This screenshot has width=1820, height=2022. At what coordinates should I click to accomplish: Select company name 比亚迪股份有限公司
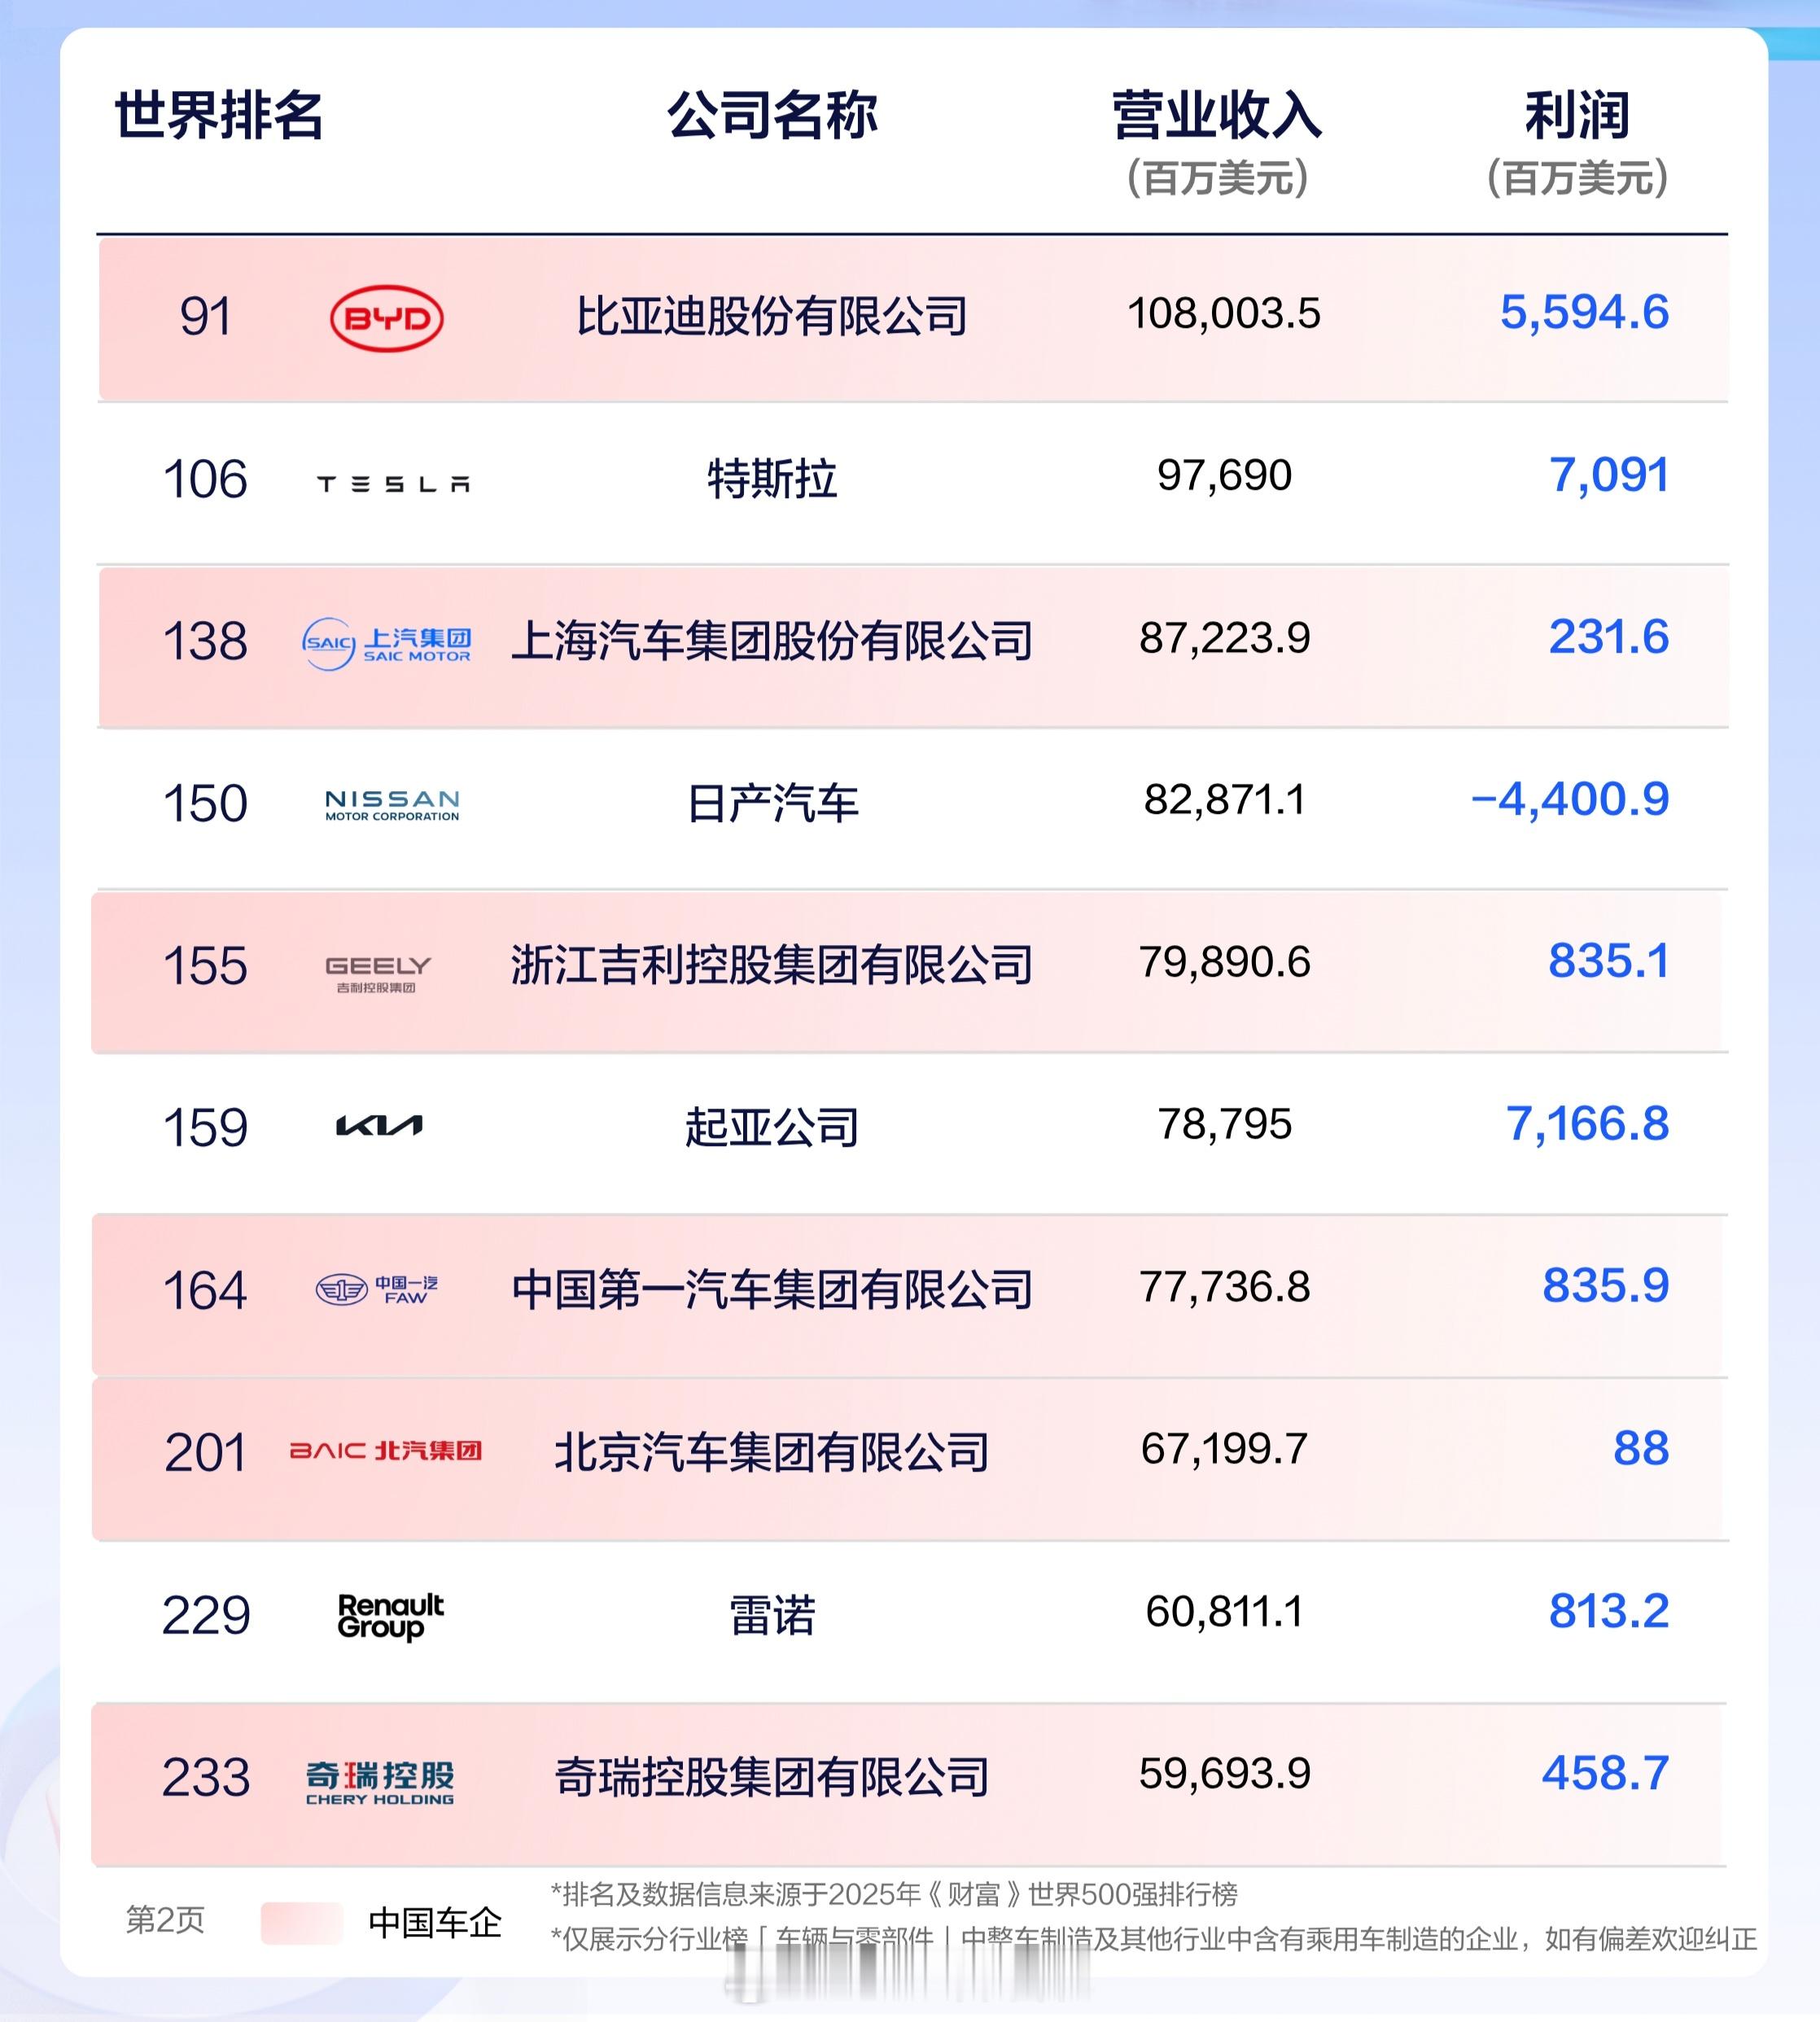click(x=772, y=317)
